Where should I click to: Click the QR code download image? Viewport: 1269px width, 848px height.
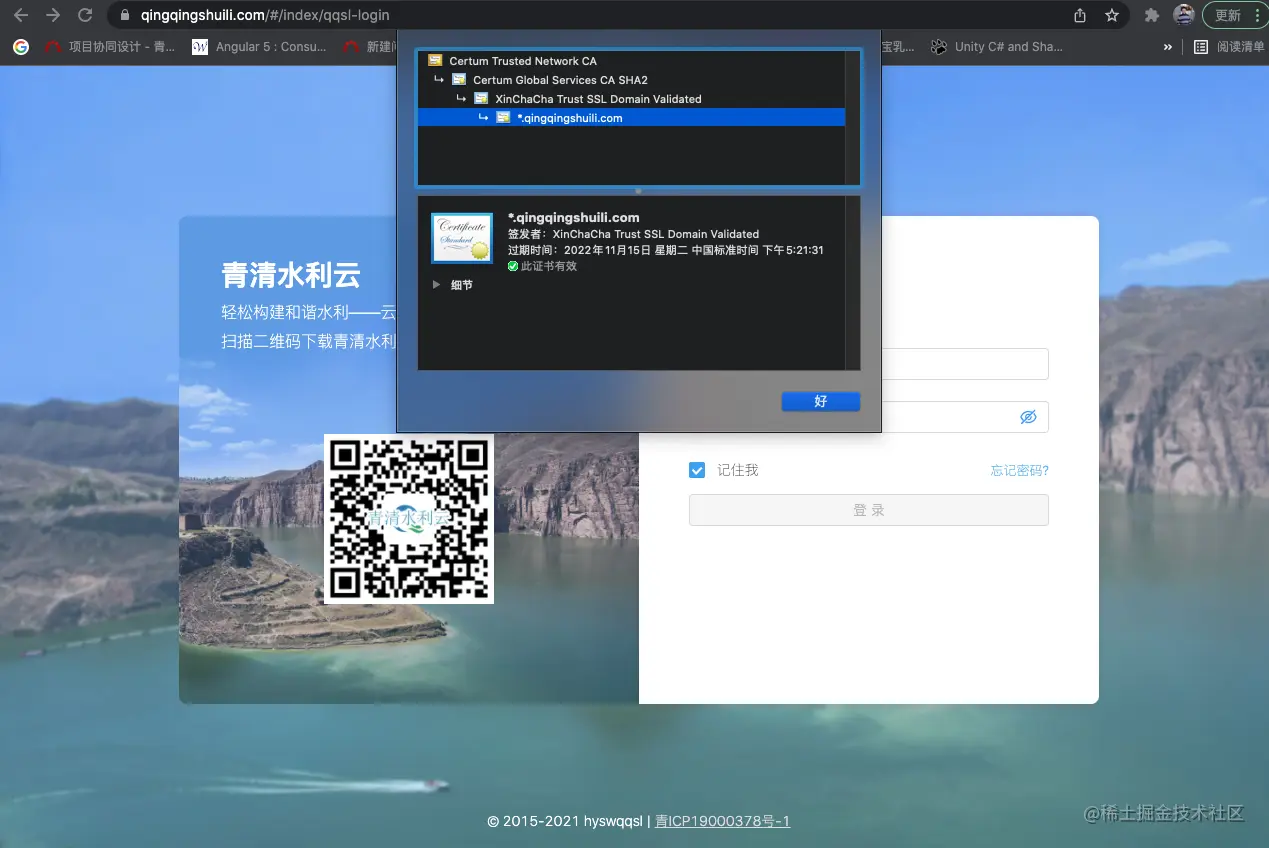409,519
